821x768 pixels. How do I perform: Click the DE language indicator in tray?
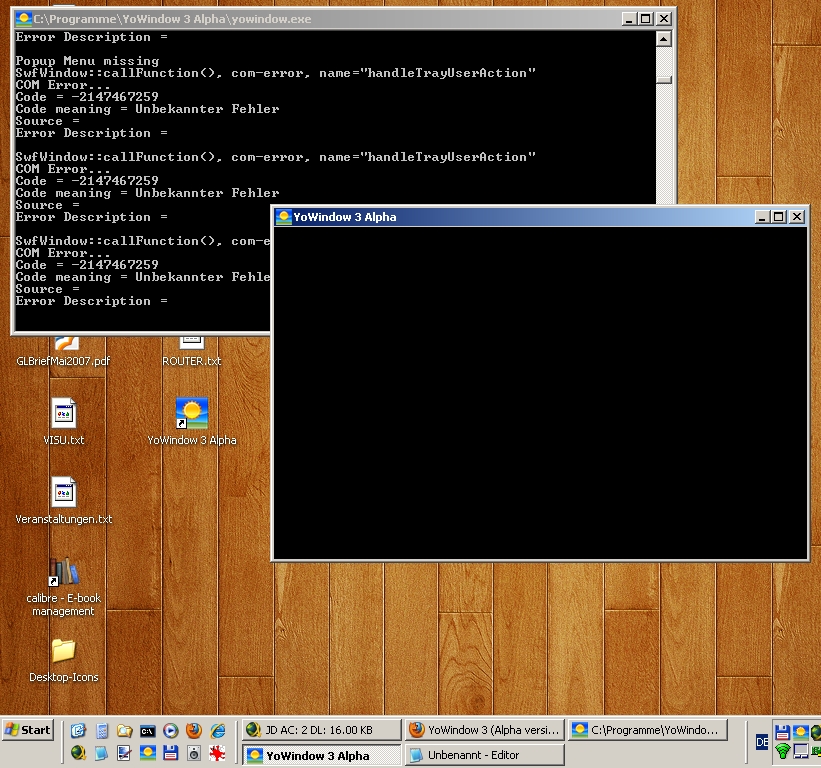click(x=762, y=742)
